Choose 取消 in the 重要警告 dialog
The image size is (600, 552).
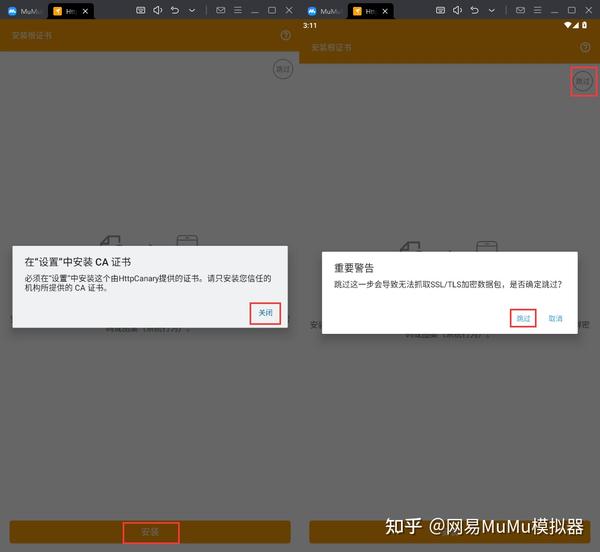pyautogui.click(x=555, y=318)
